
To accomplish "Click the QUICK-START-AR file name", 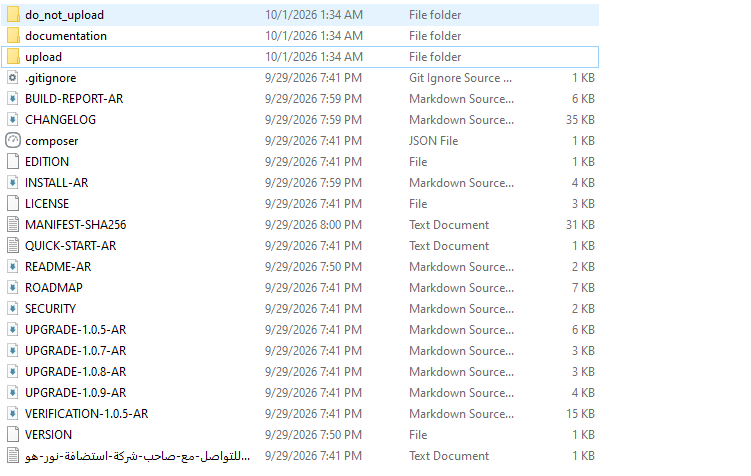I will click(x=70, y=246).
